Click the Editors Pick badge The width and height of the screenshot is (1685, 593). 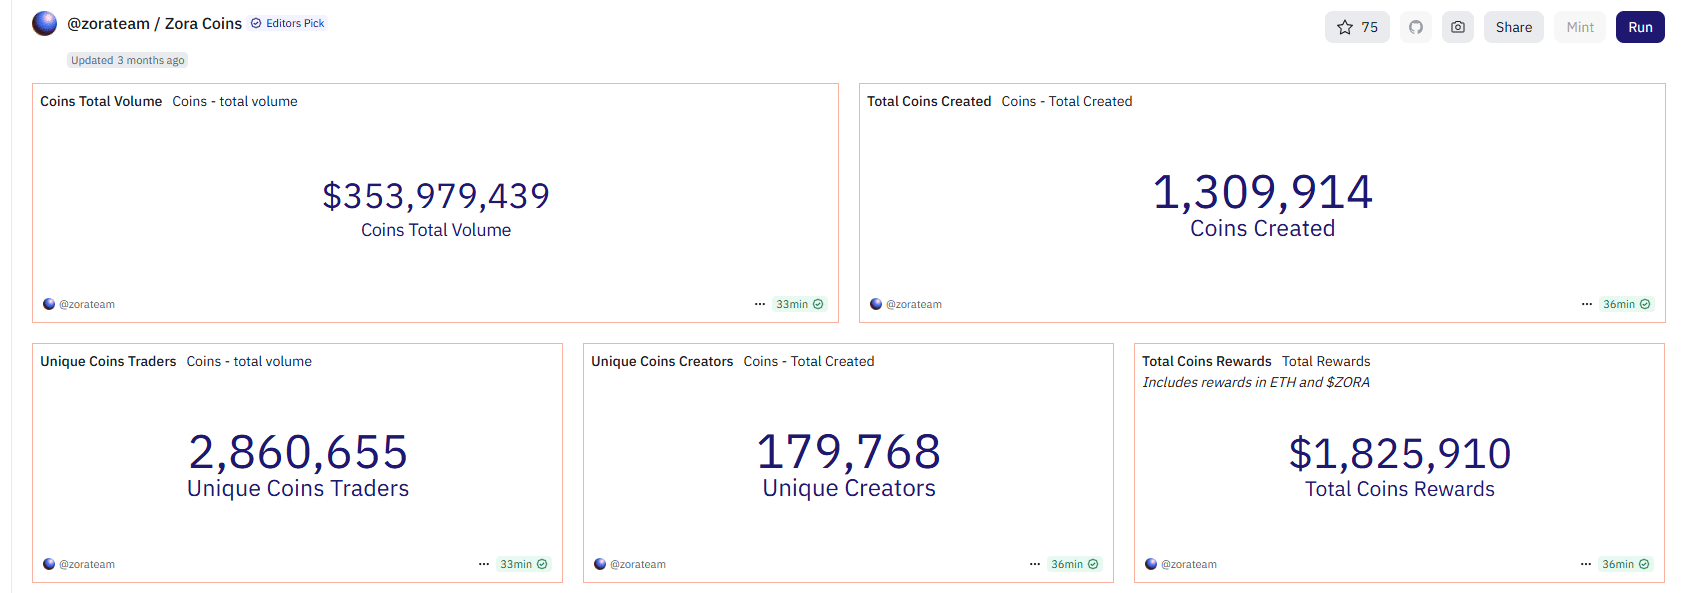coord(288,23)
